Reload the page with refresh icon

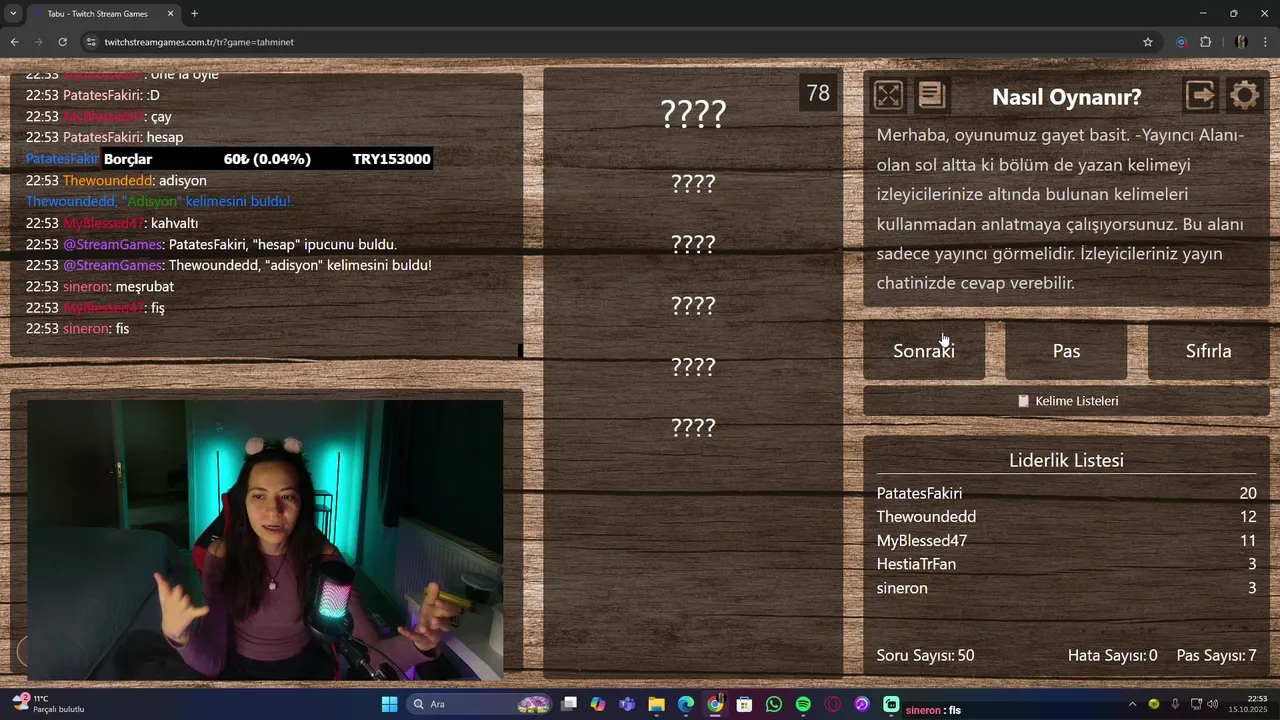coord(62,42)
